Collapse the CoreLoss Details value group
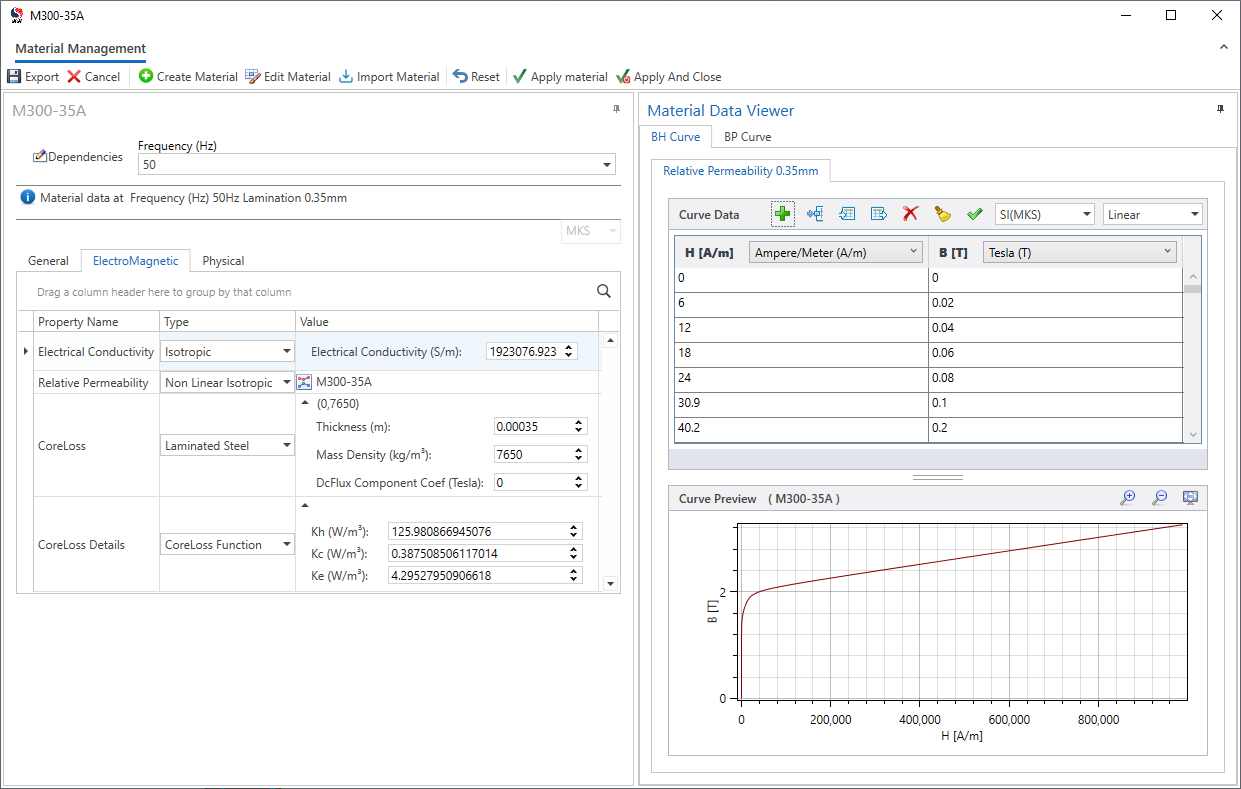The image size is (1241, 789). pyautogui.click(x=305, y=505)
